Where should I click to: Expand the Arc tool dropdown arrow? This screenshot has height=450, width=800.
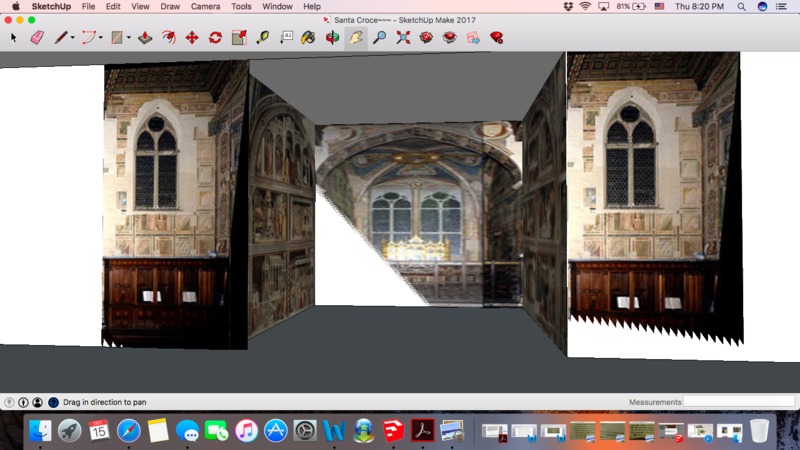click(101, 38)
